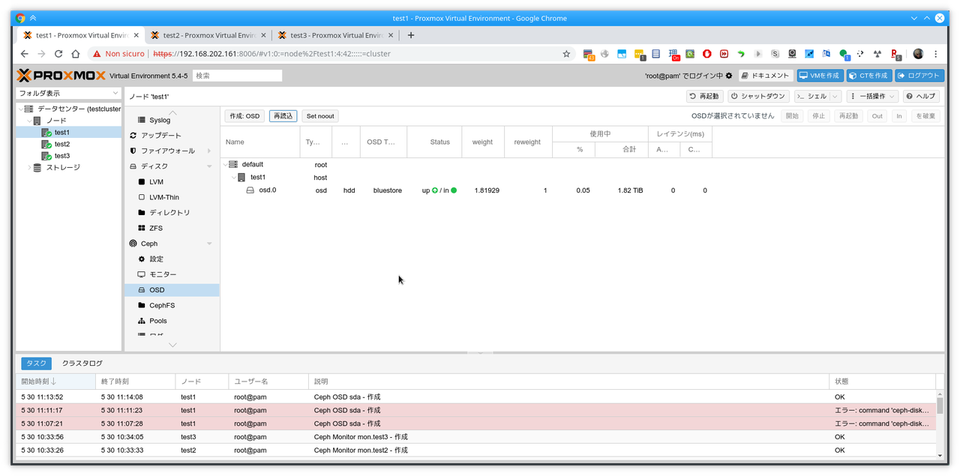Switch to the test2 browser tab
This screenshot has width=960, height=476.
pyautogui.click(x=207, y=35)
